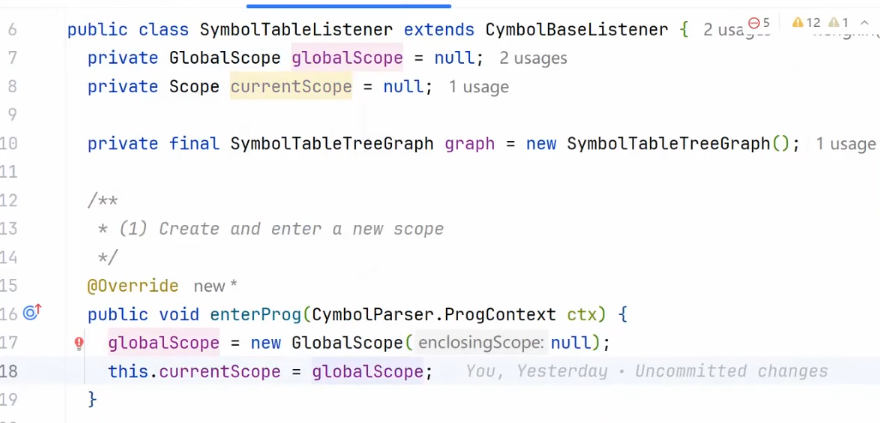
Task: Click the yellow warnings indicator showing 12
Action: [806, 22]
